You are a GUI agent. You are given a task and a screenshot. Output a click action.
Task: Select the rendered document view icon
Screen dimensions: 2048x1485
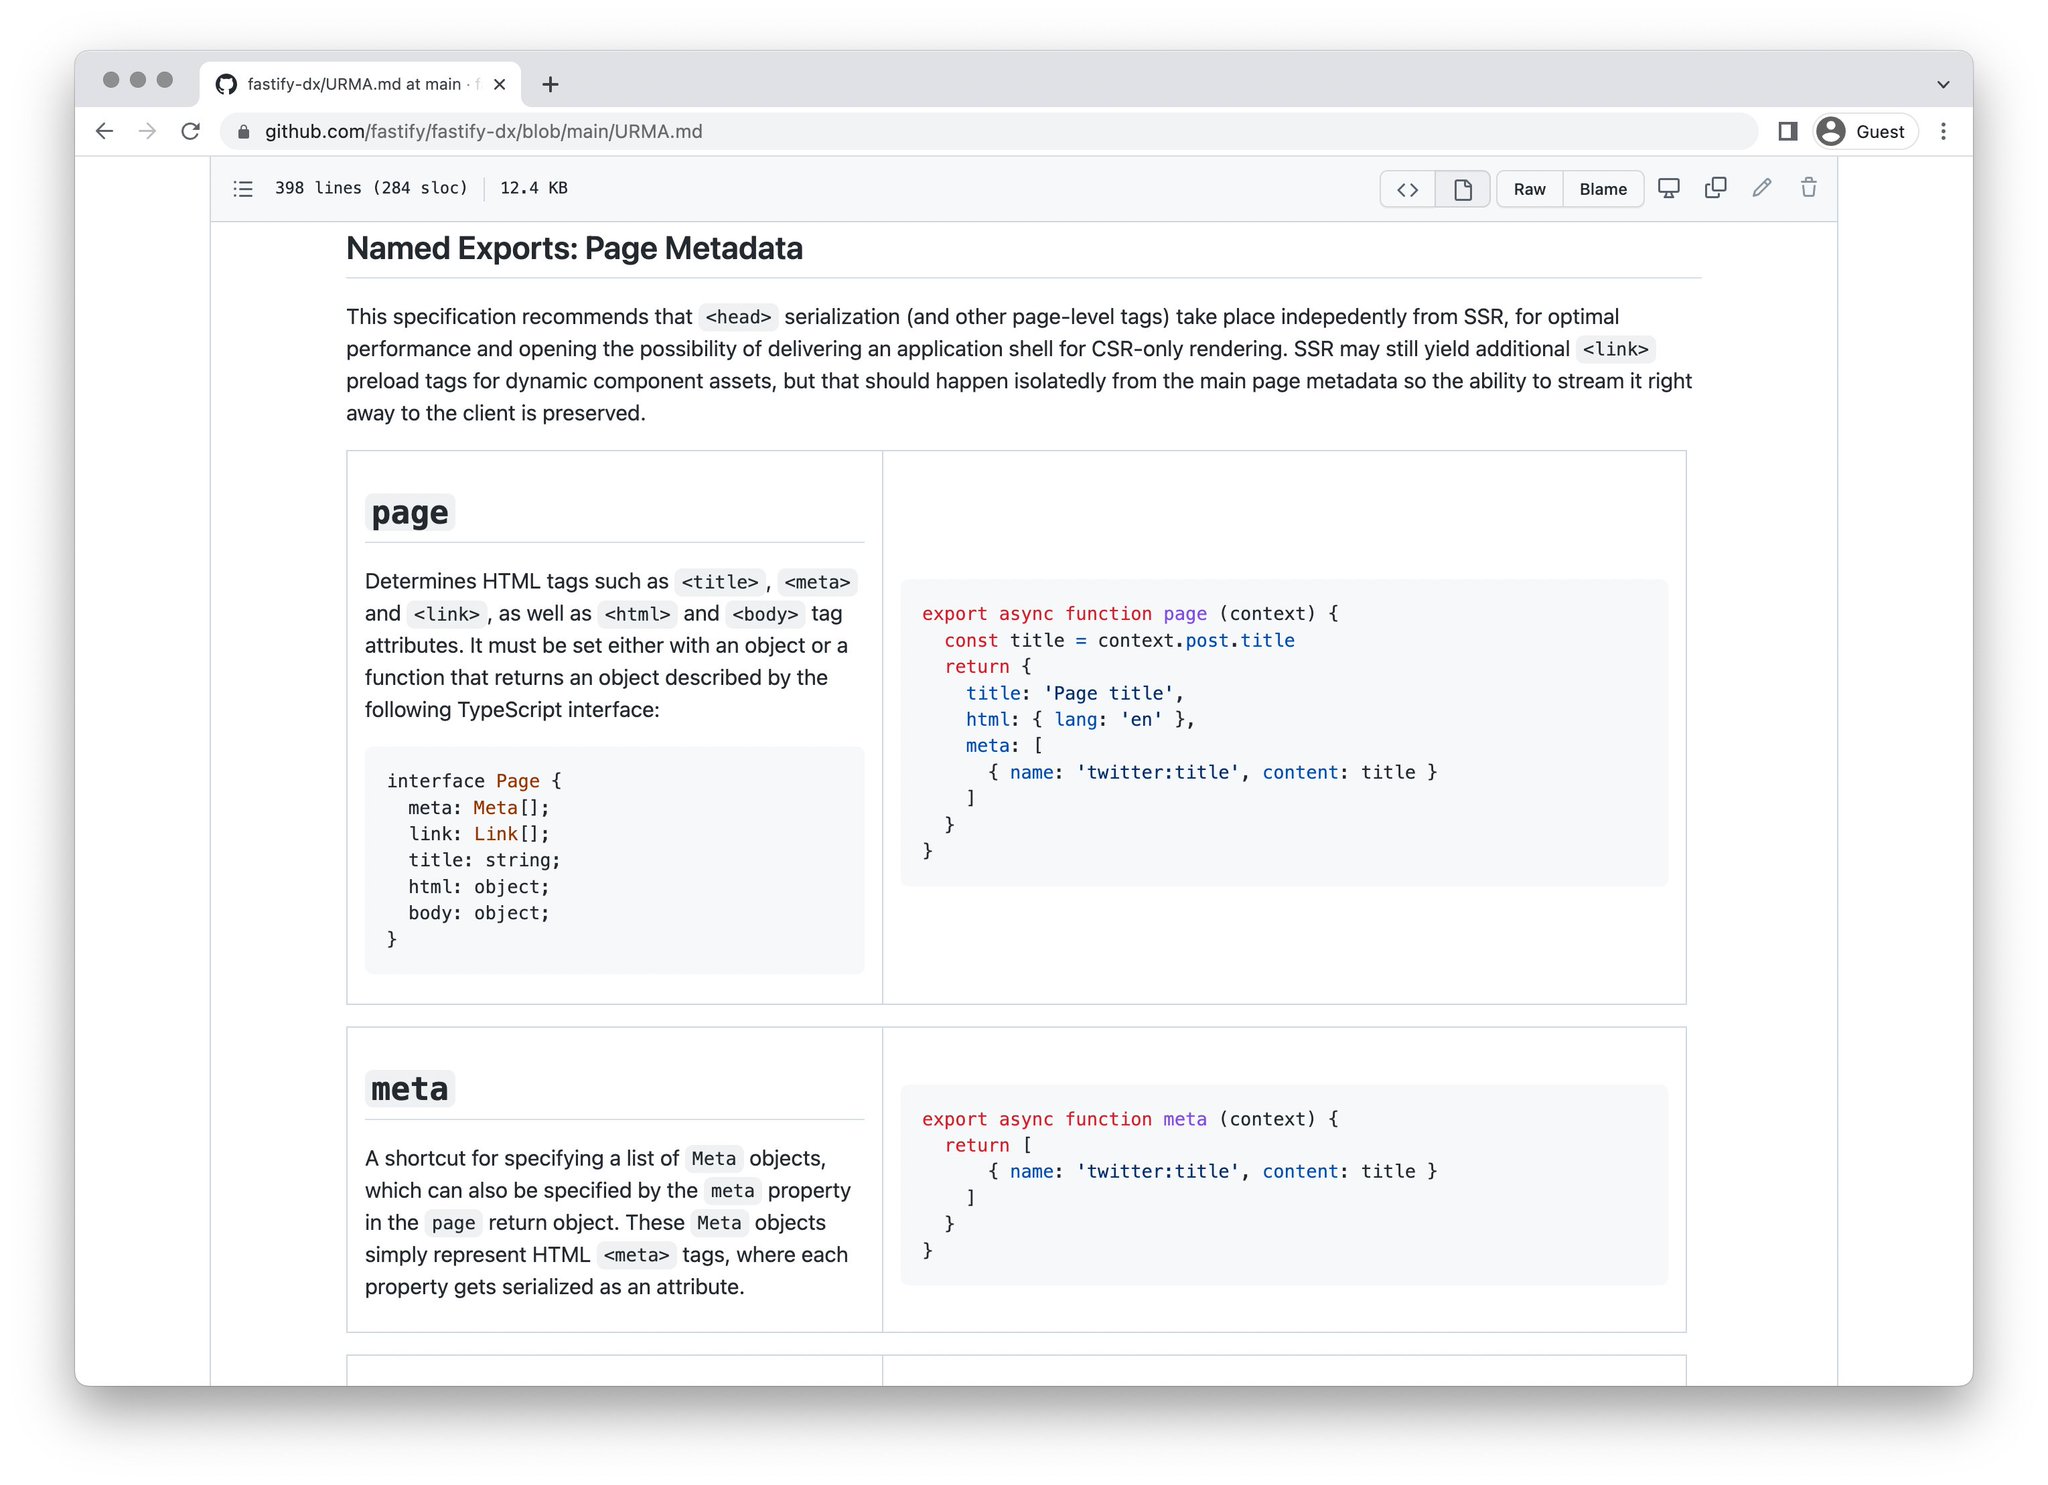1462,188
